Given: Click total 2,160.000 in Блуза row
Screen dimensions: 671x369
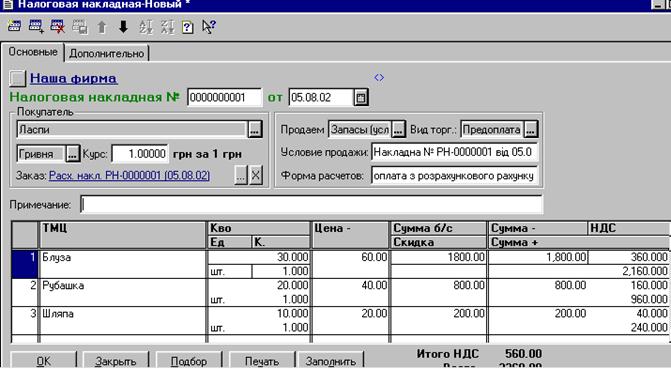Looking at the screenshot, I should coord(579,271).
